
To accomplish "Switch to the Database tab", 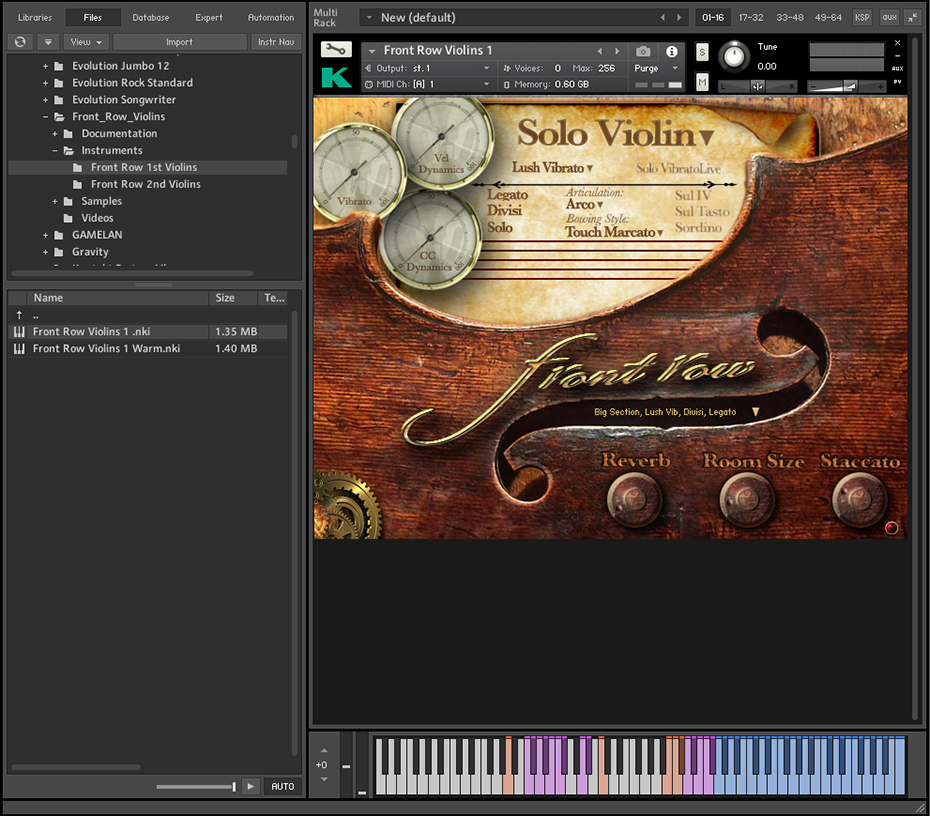I will point(151,18).
